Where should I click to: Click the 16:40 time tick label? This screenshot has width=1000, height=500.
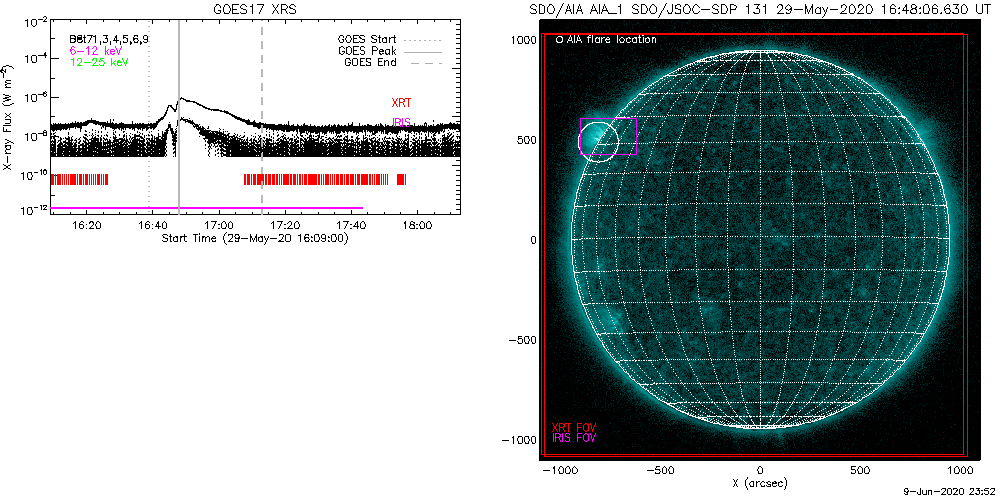tap(152, 226)
